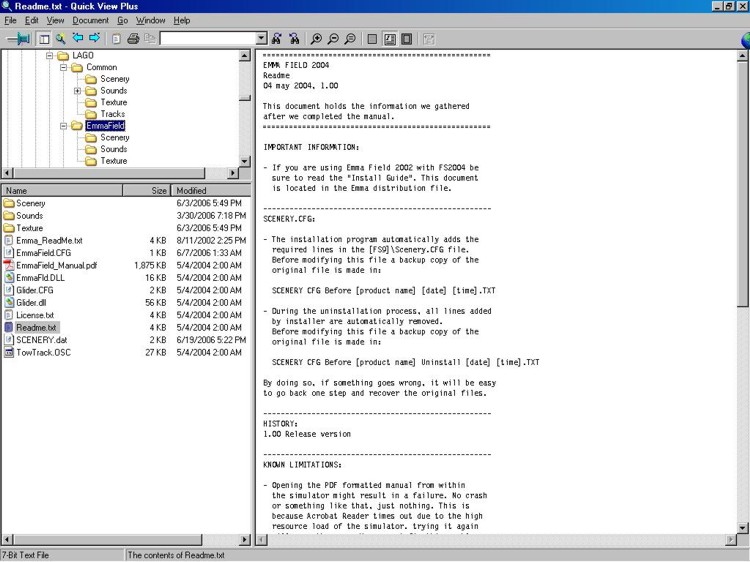Collapse the Common folder node
This screenshot has width=750, height=562.
click(x=63, y=67)
